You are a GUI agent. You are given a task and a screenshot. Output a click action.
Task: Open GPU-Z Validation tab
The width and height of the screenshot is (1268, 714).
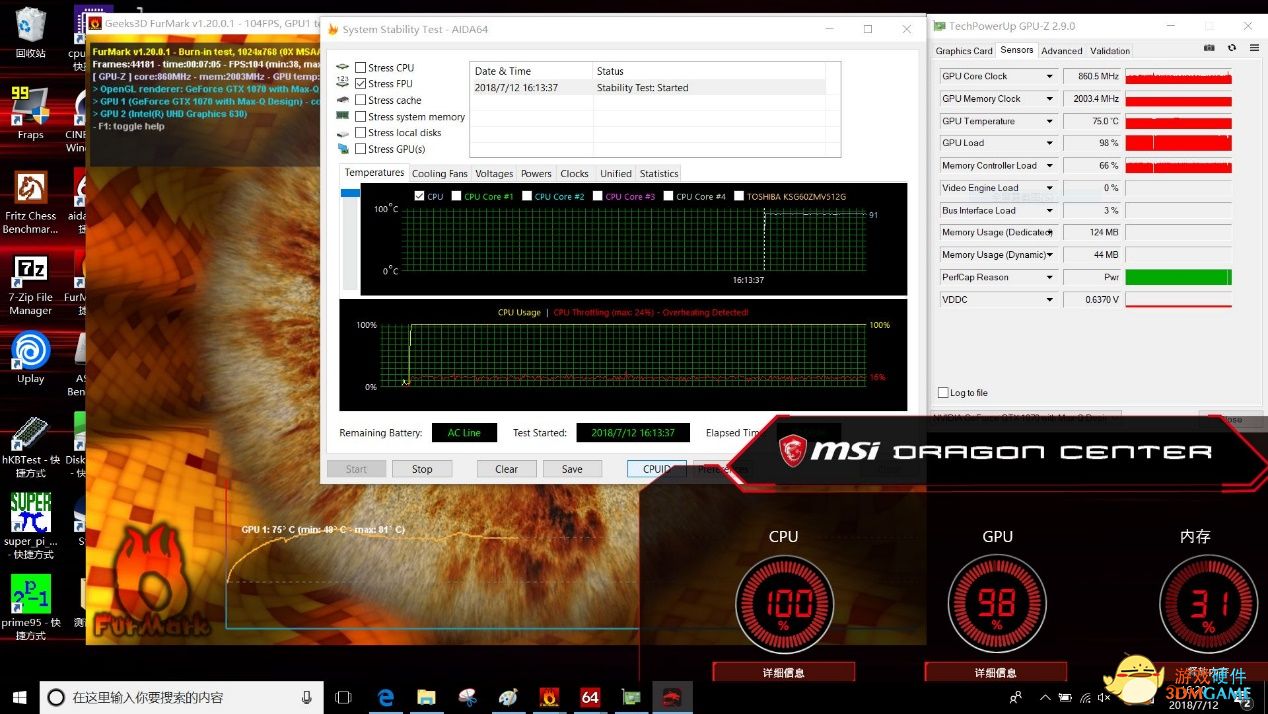(x=1110, y=51)
